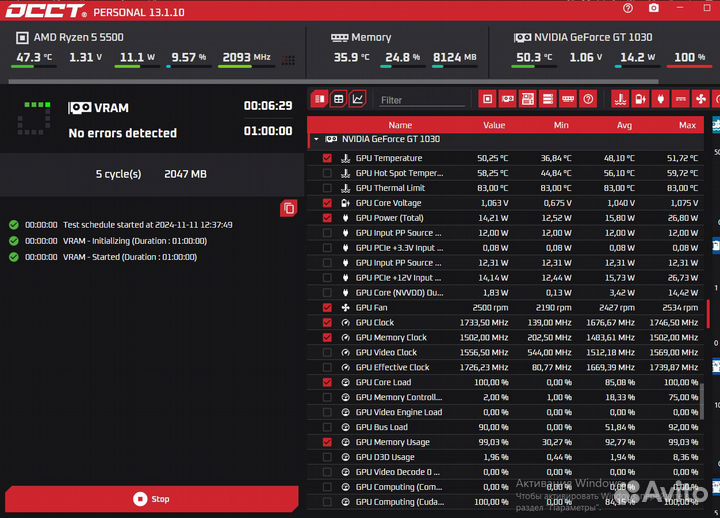Sort by the Max column header
Viewport: 720px width, 518px height.
click(686, 125)
